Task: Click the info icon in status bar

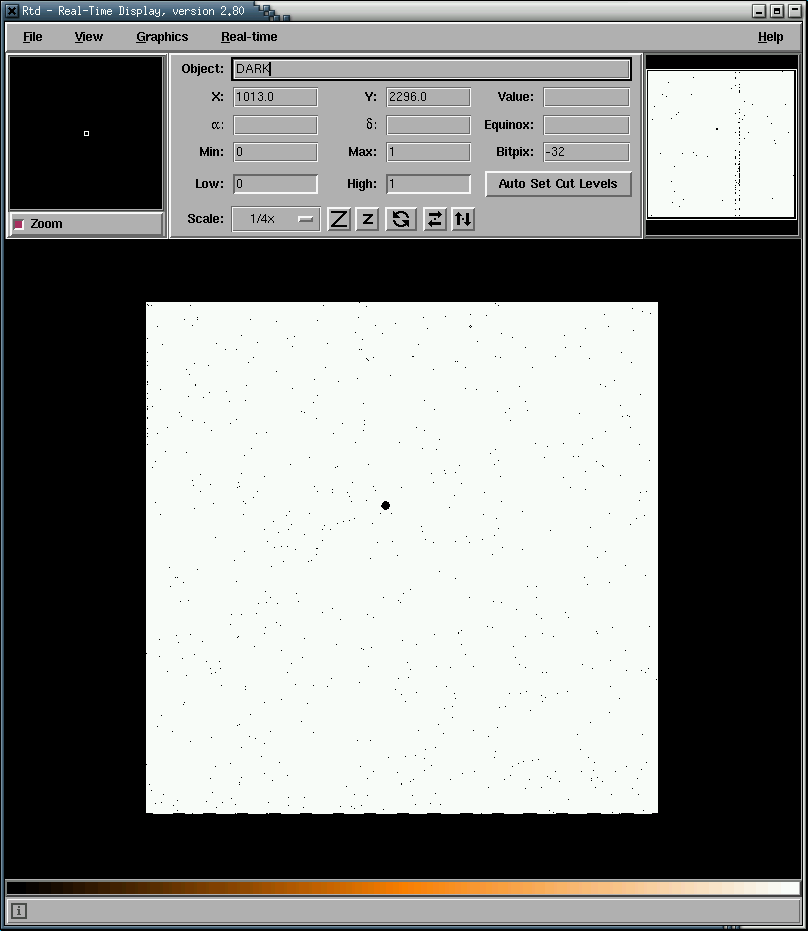Action: coord(19,910)
